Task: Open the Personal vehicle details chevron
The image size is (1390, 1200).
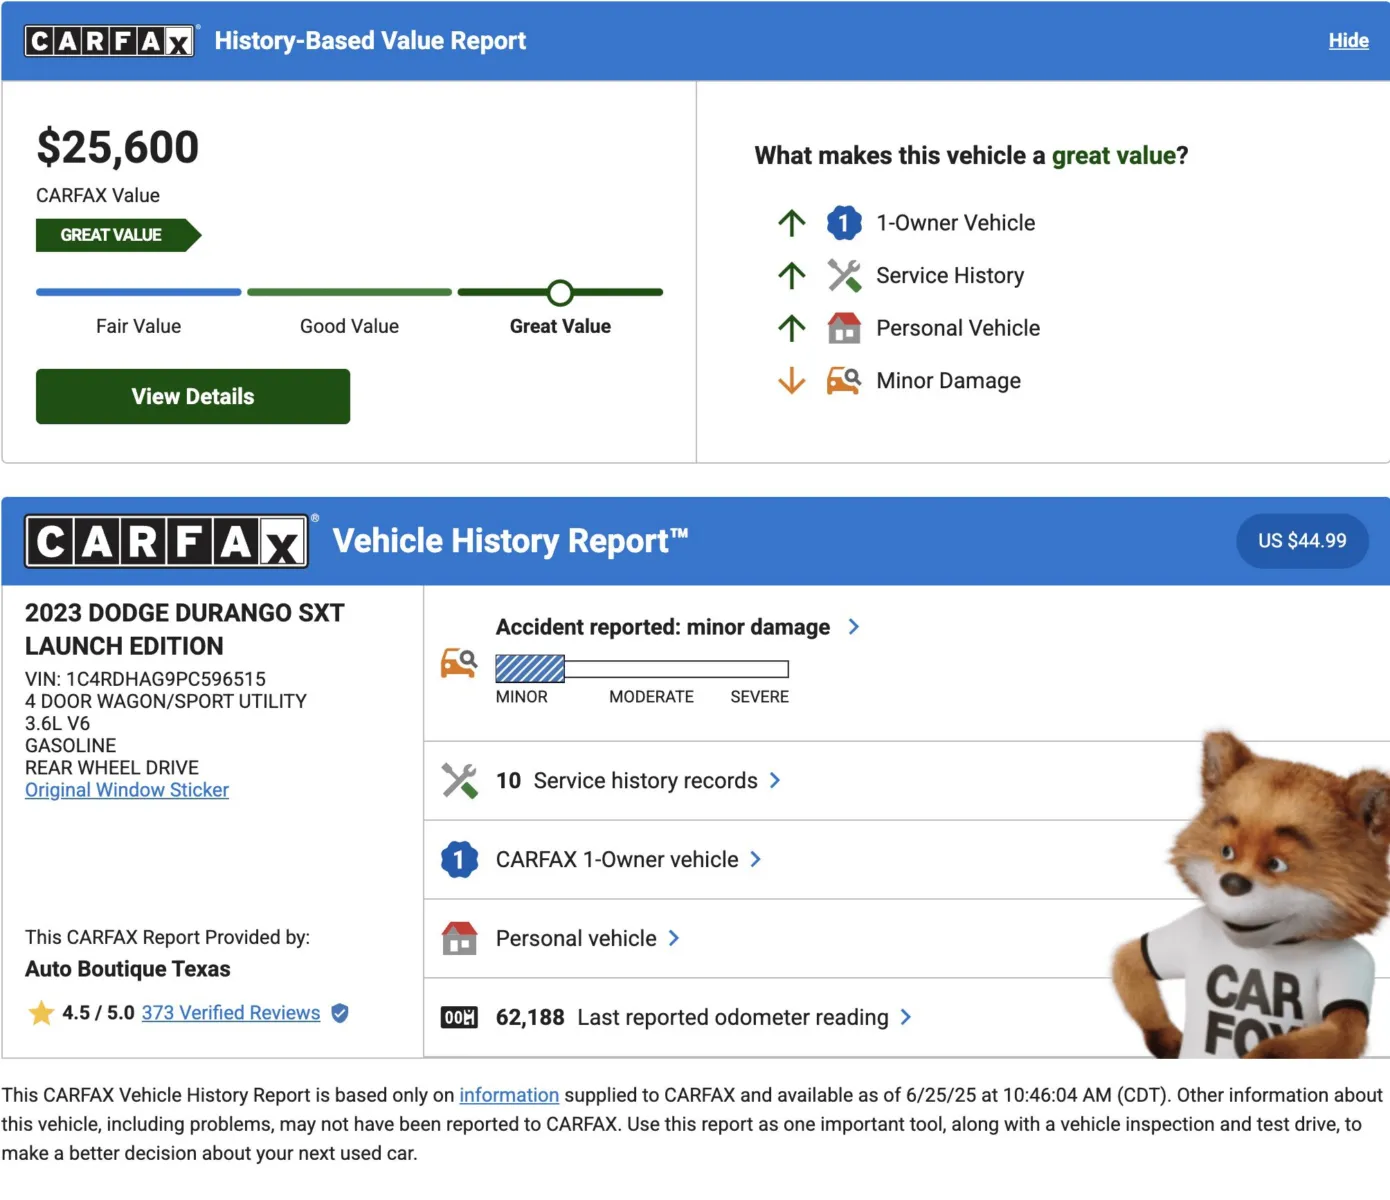Action: point(674,938)
